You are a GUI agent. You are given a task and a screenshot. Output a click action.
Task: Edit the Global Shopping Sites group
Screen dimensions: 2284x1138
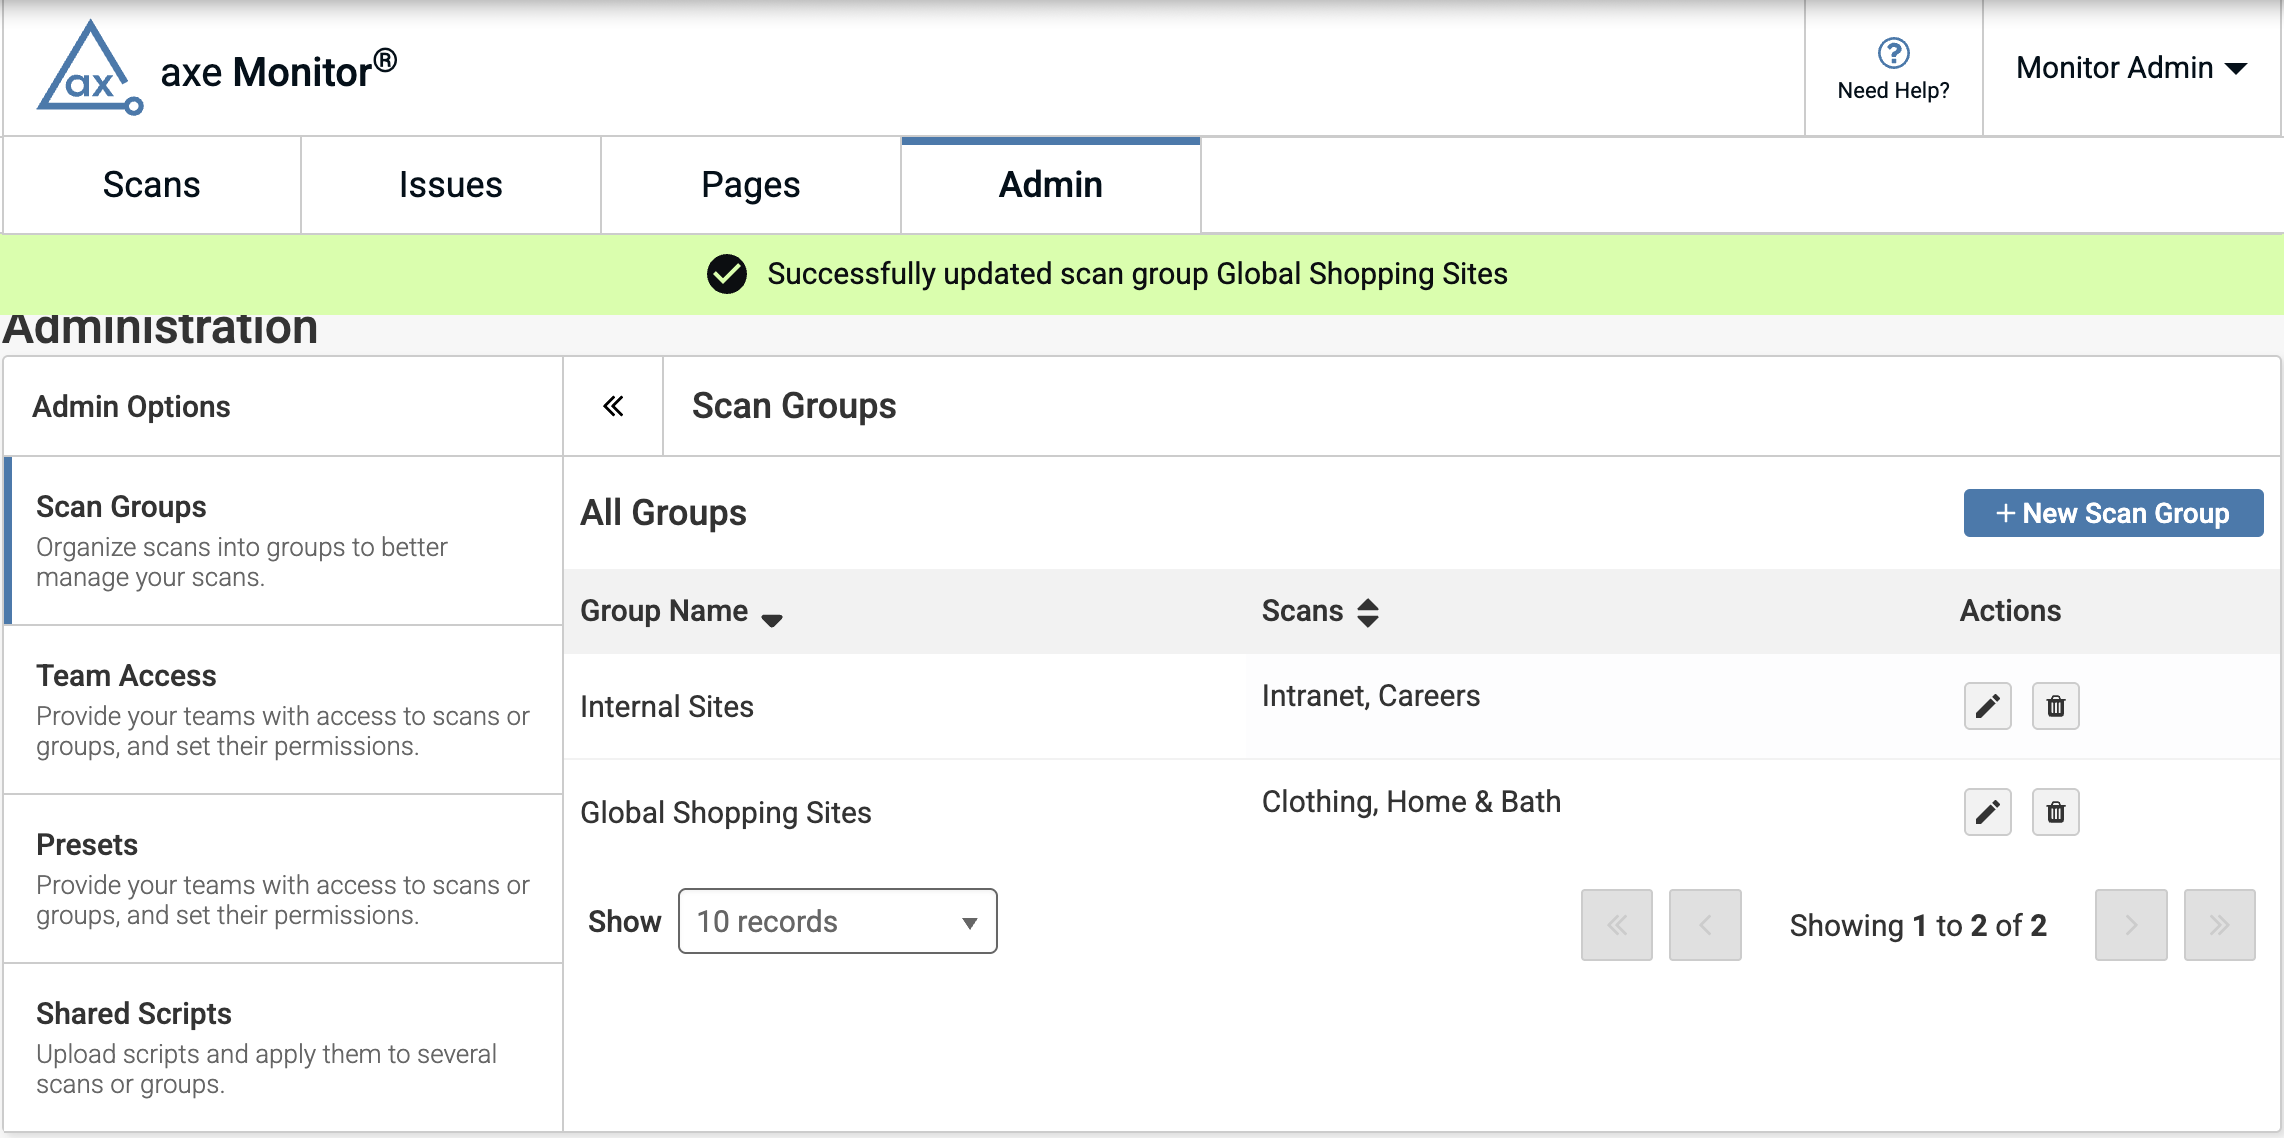(1987, 812)
